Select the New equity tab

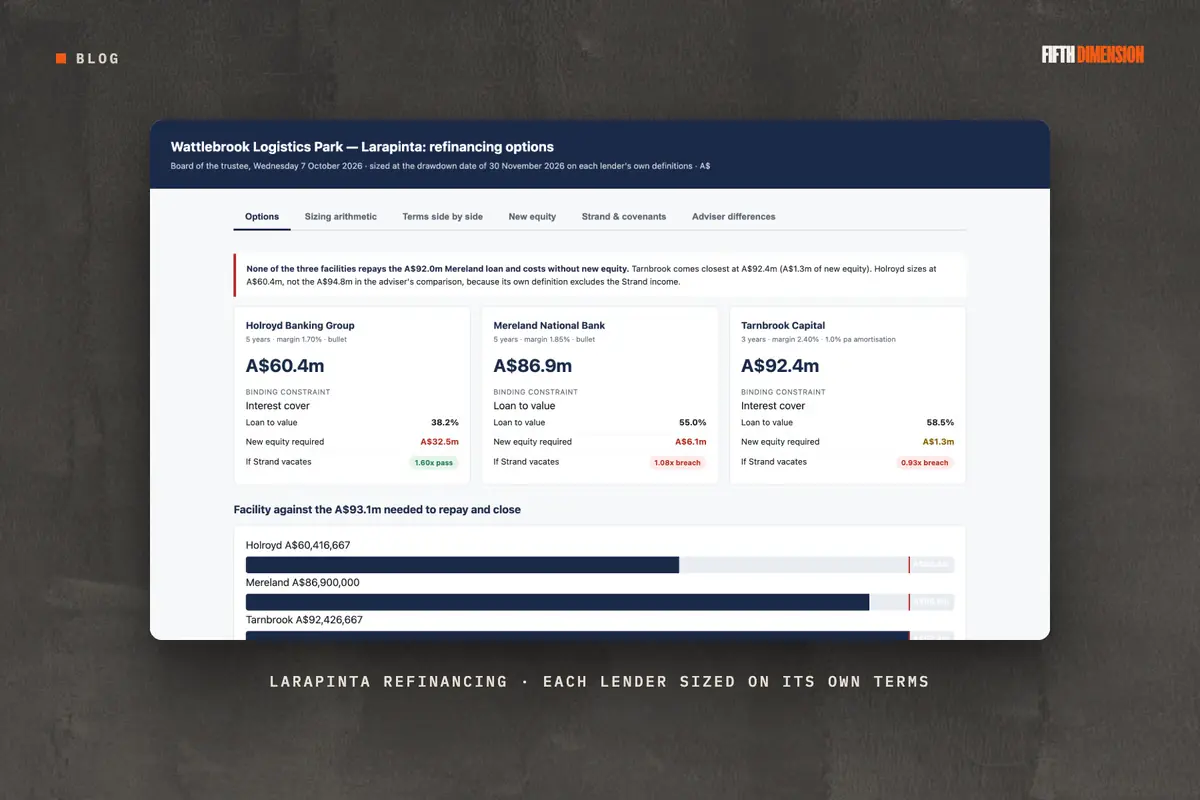click(532, 216)
